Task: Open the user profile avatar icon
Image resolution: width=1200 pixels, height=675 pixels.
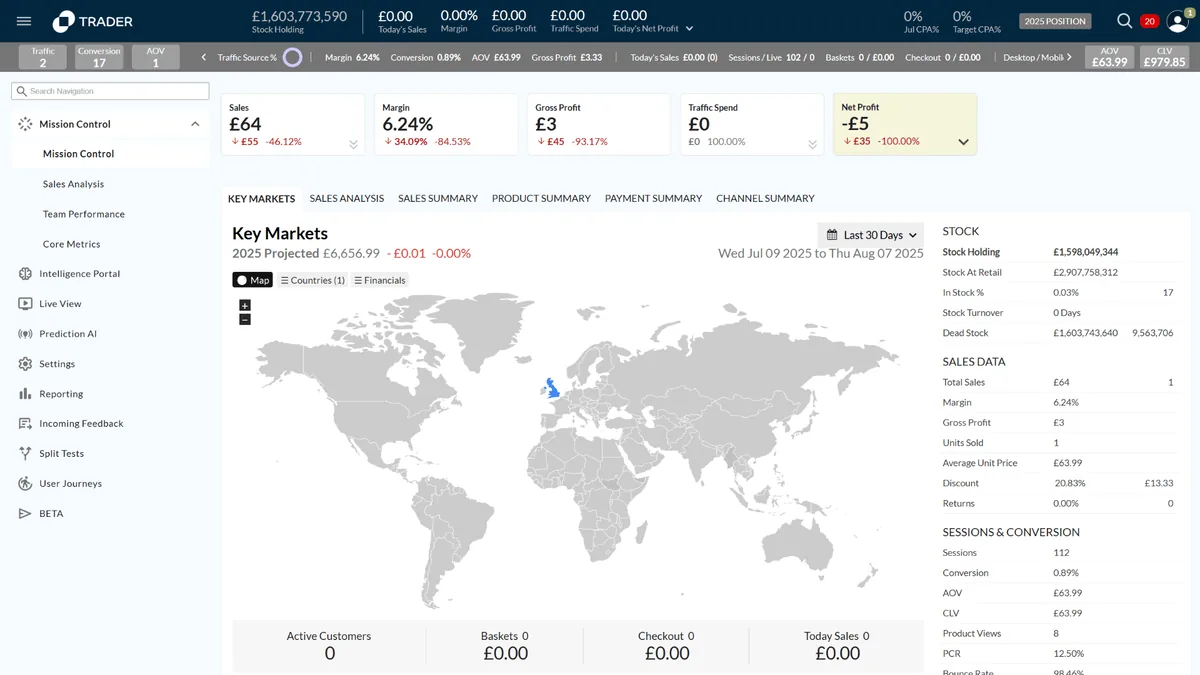Action: pos(1177,22)
